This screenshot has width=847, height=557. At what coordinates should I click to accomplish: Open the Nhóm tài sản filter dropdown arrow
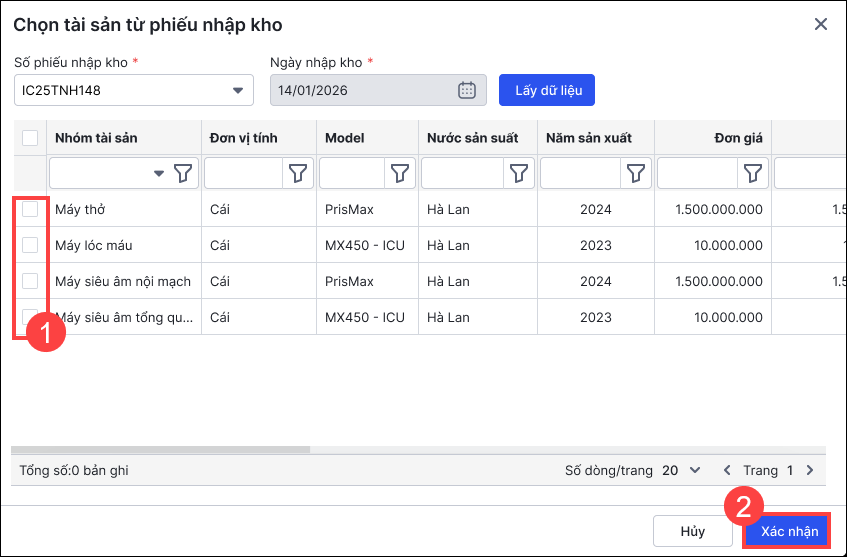click(159, 174)
